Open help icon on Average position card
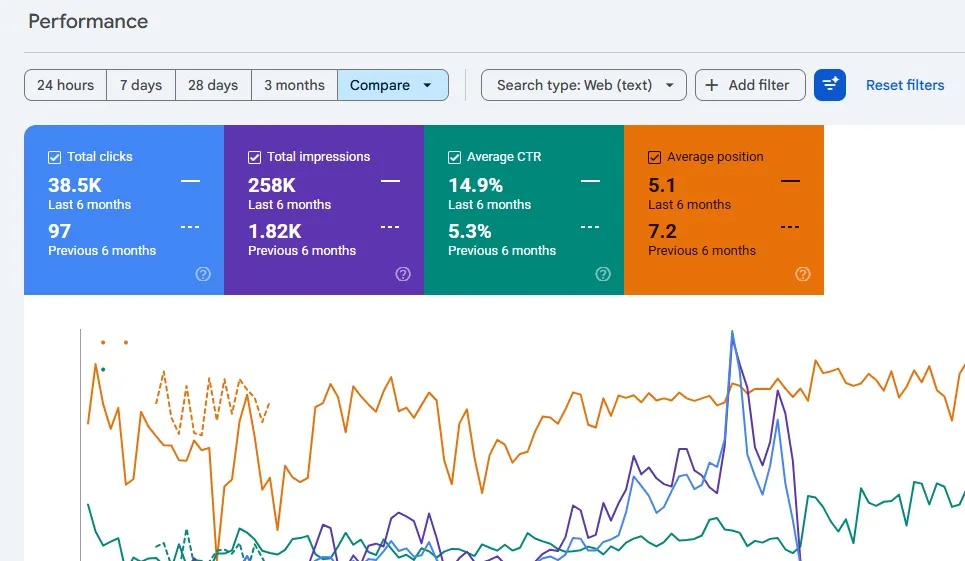Image resolution: width=965 pixels, height=561 pixels. (803, 274)
